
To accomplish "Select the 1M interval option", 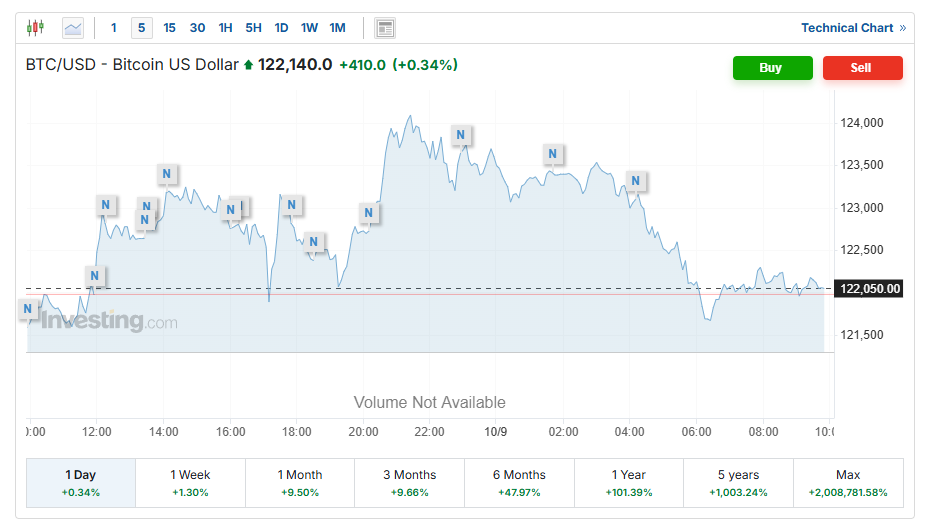I will [x=337, y=28].
